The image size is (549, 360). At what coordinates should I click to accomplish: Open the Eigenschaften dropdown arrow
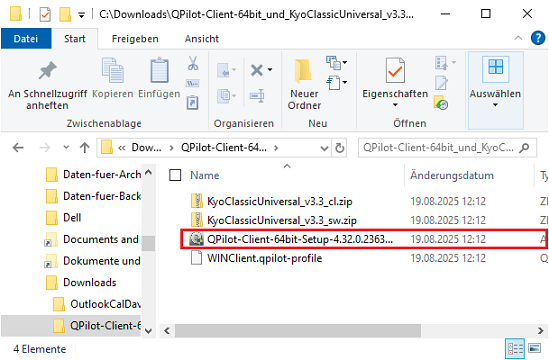click(x=395, y=105)
